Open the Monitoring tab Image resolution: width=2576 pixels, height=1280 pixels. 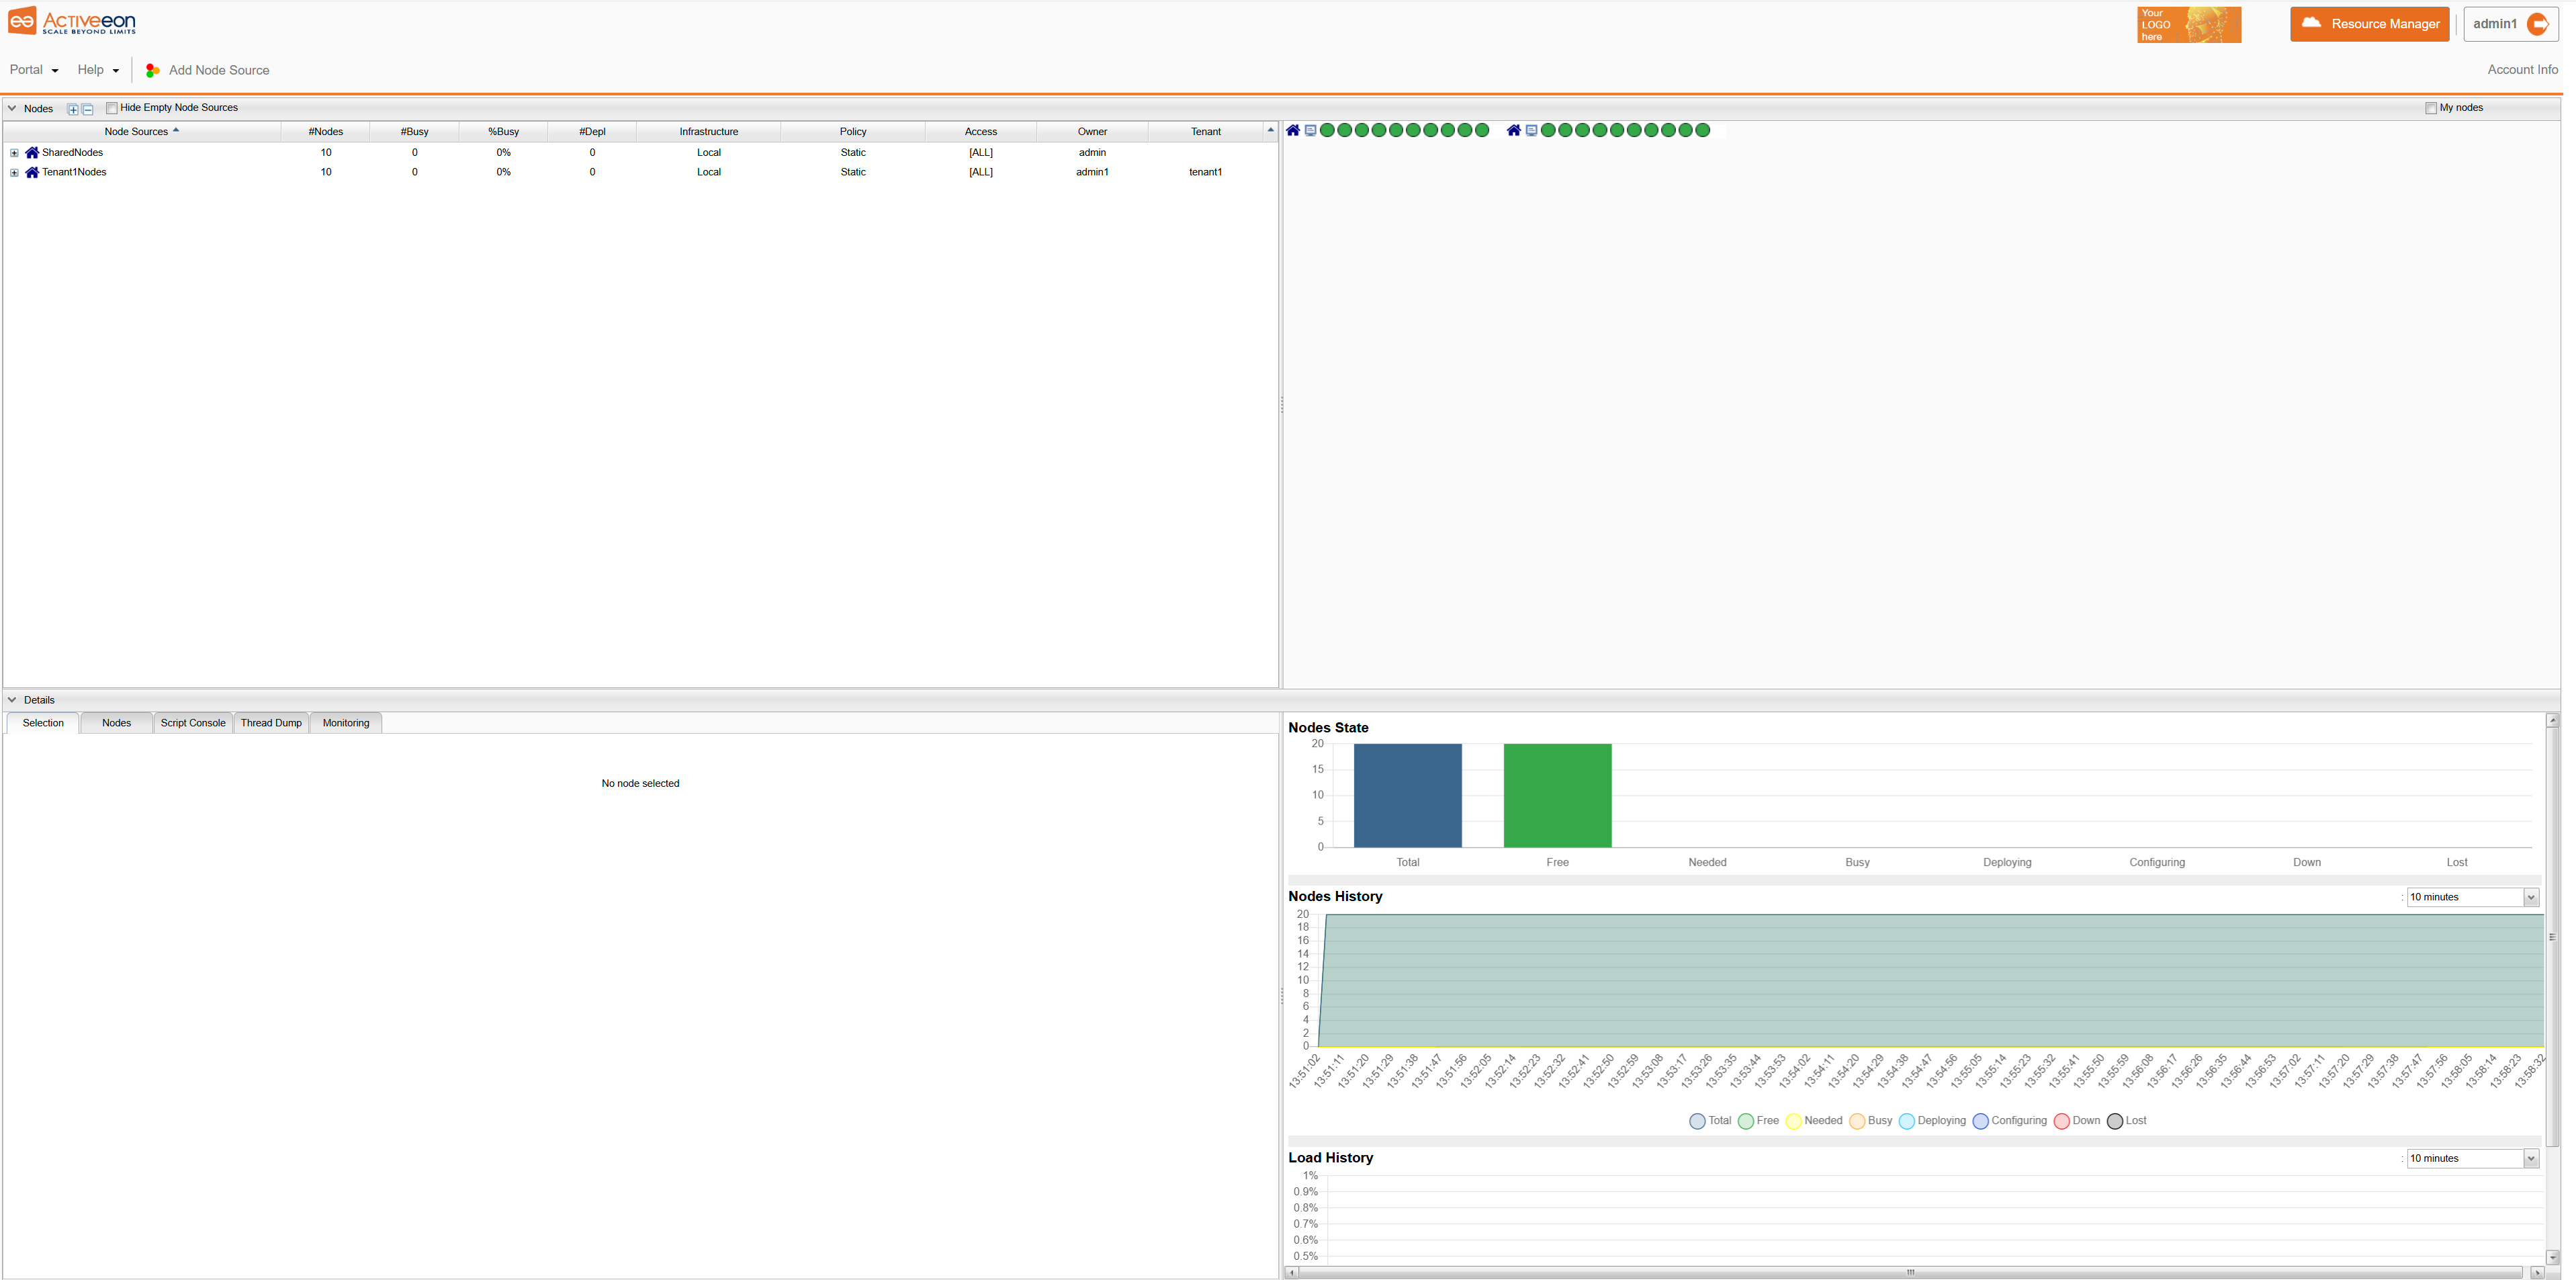[346, 723]
